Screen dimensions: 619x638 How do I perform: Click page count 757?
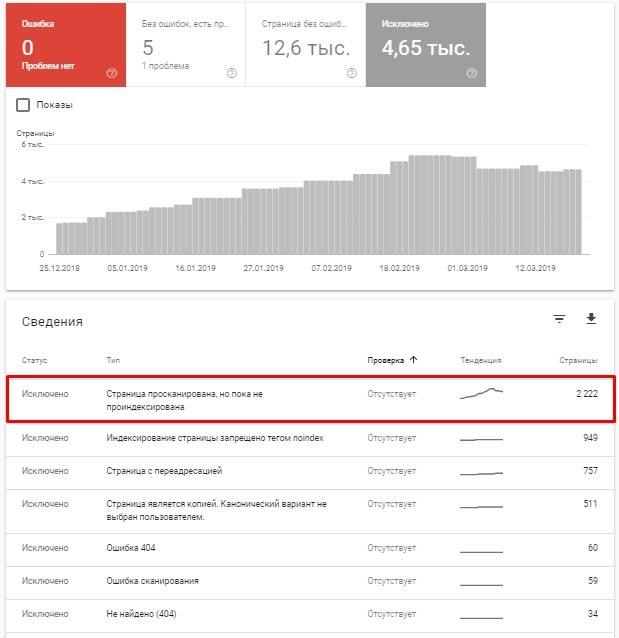(590, 471)
